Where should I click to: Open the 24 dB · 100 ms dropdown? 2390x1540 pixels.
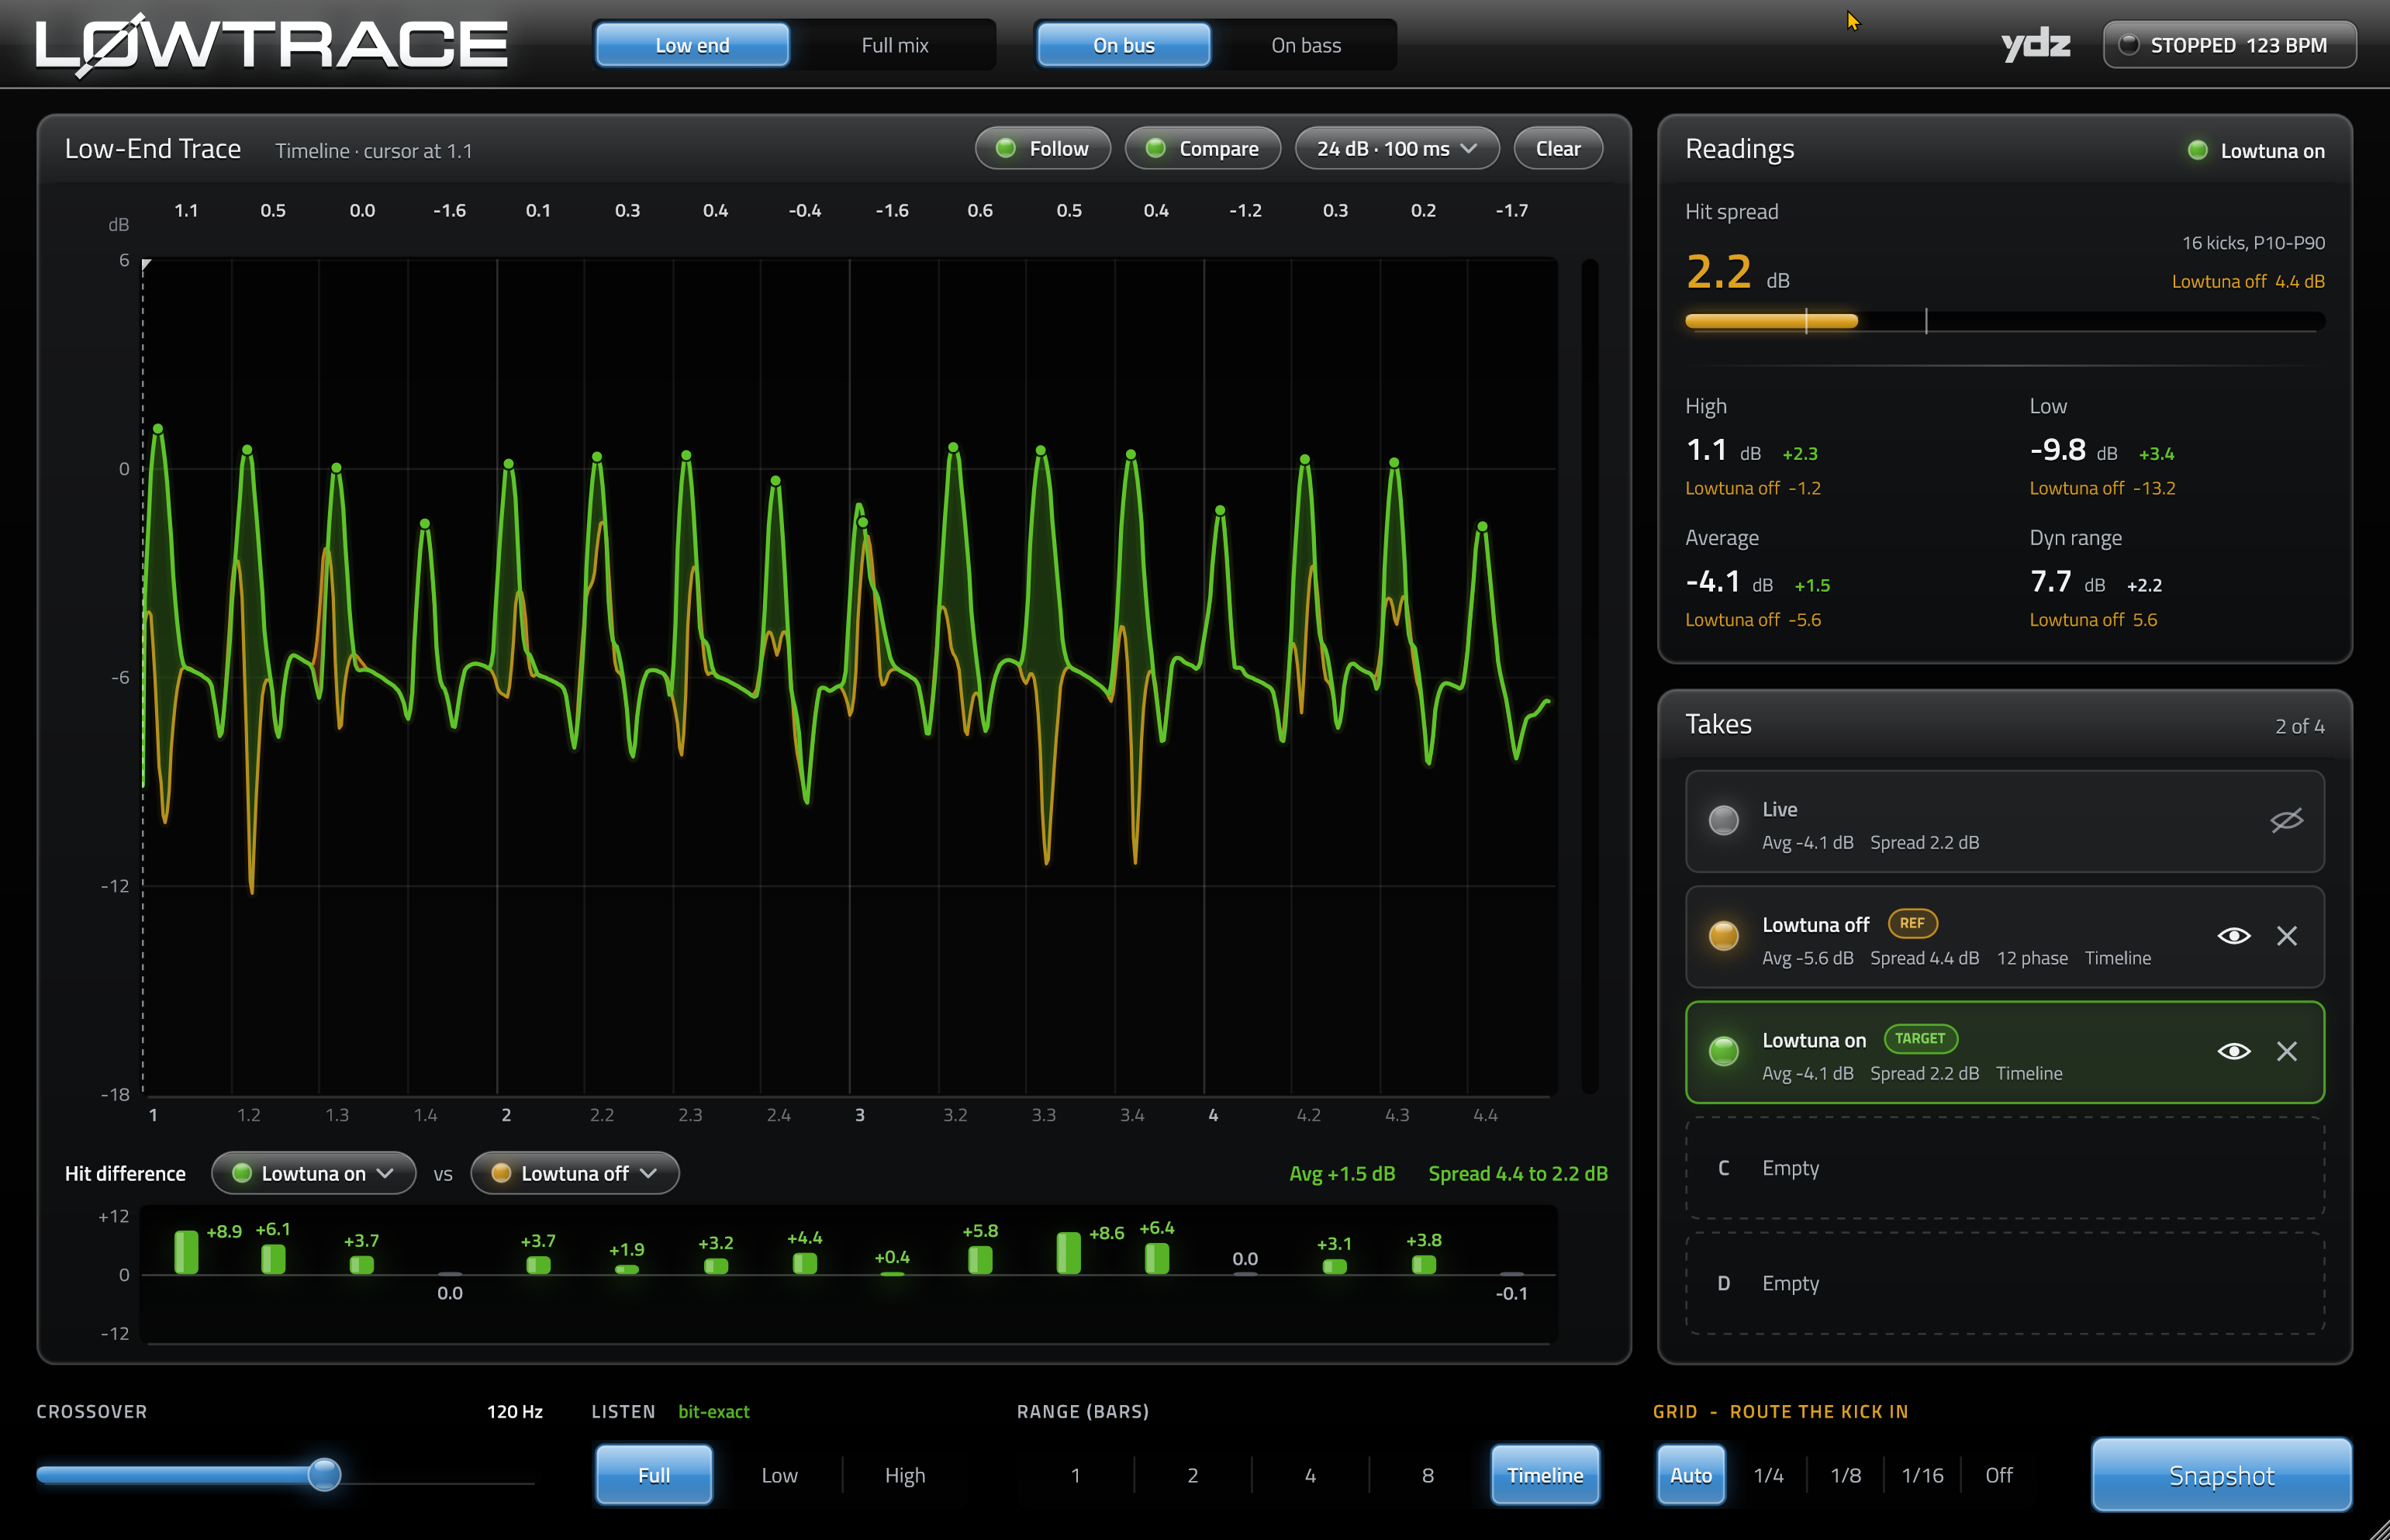pyautogui.click(x=1397, y=149)
